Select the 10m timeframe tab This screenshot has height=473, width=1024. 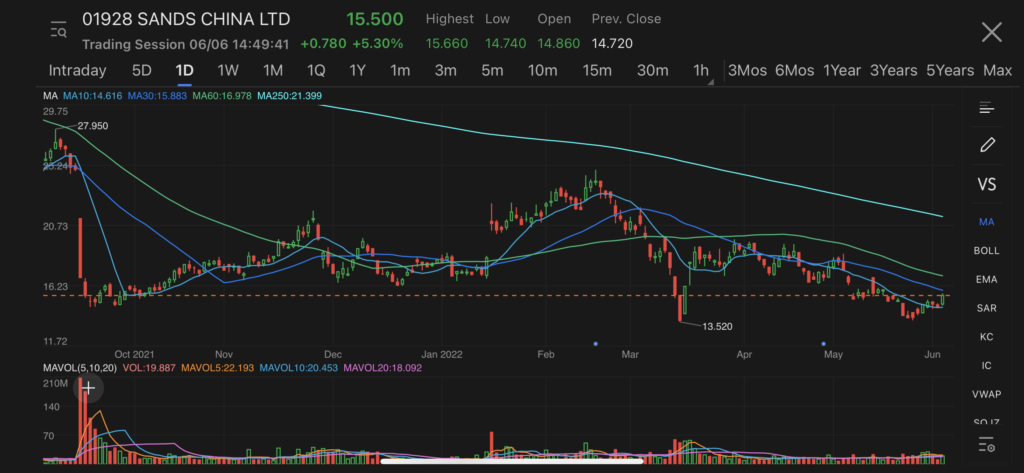pos(542,71)
